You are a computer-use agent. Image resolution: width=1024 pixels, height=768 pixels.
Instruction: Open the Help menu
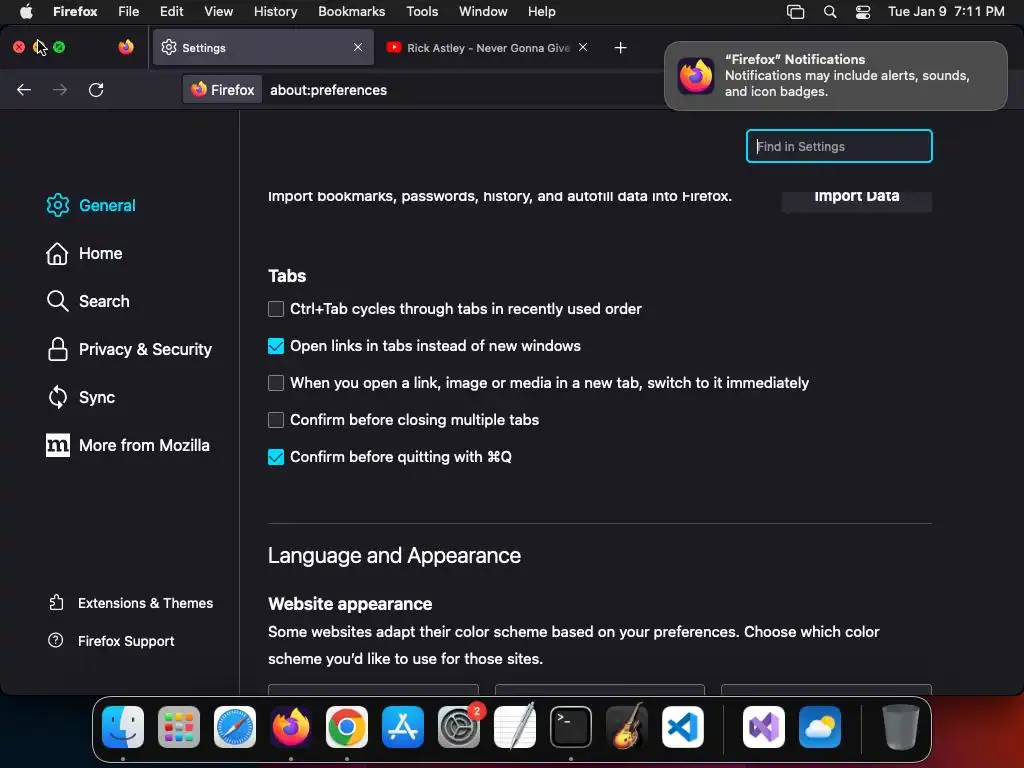click(541, 11)
